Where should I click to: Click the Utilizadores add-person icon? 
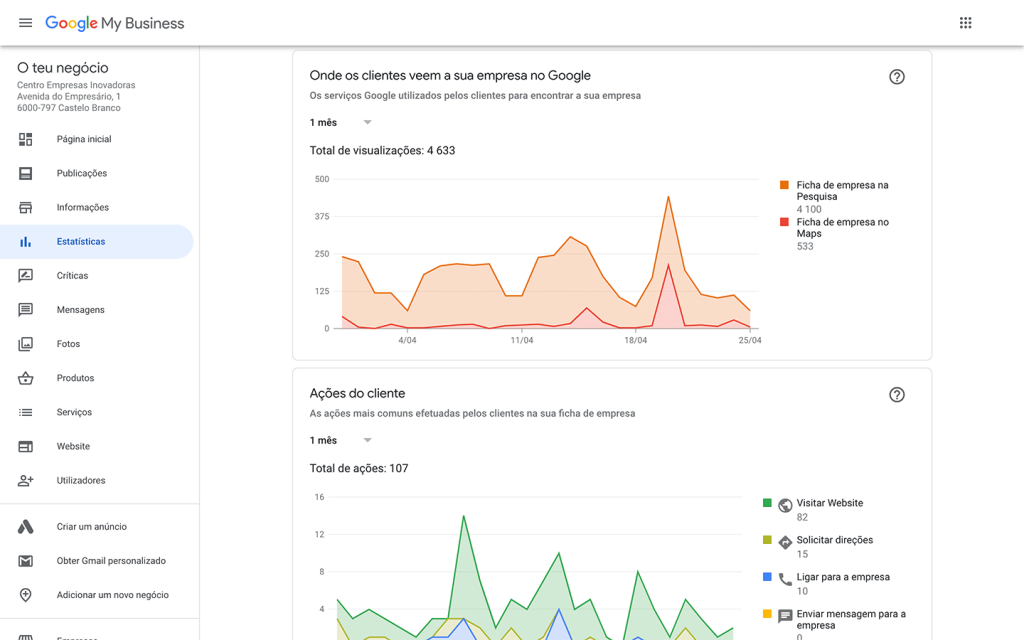point(25,481)
